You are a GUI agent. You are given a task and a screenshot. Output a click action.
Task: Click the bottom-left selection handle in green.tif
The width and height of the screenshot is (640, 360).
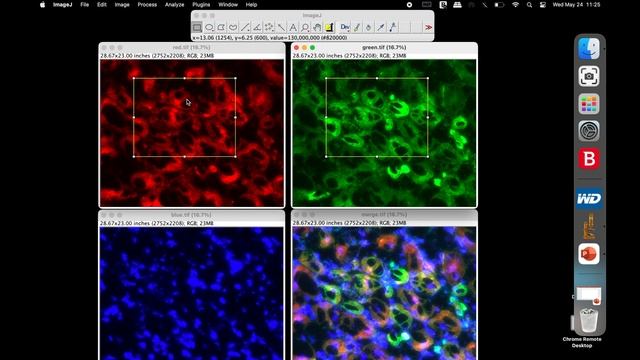pos(326,156)
